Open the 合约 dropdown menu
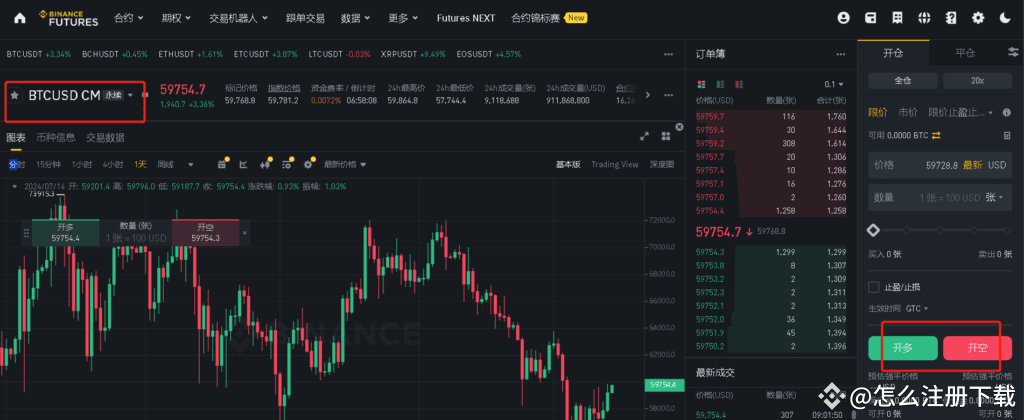This screenshot has height=420, width=1024. 128,18
